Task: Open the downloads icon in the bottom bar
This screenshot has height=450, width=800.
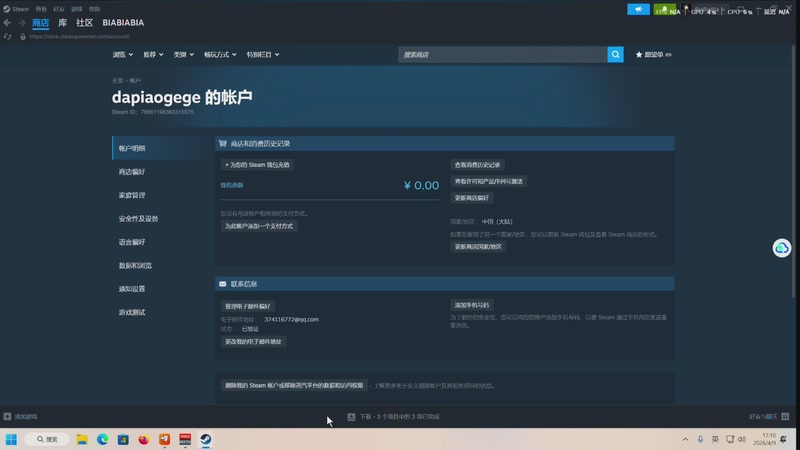Action: [352, 417]
